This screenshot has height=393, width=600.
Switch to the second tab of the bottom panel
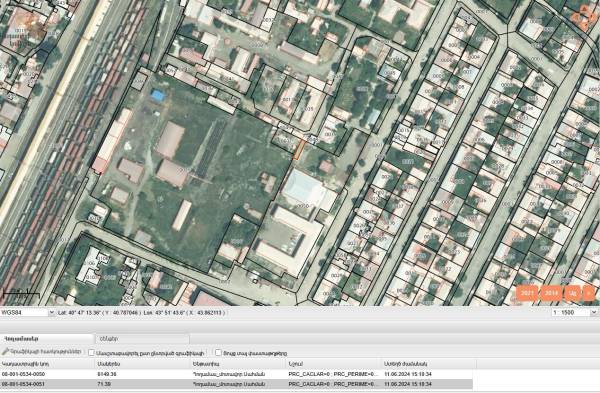(x=142, y=339)
